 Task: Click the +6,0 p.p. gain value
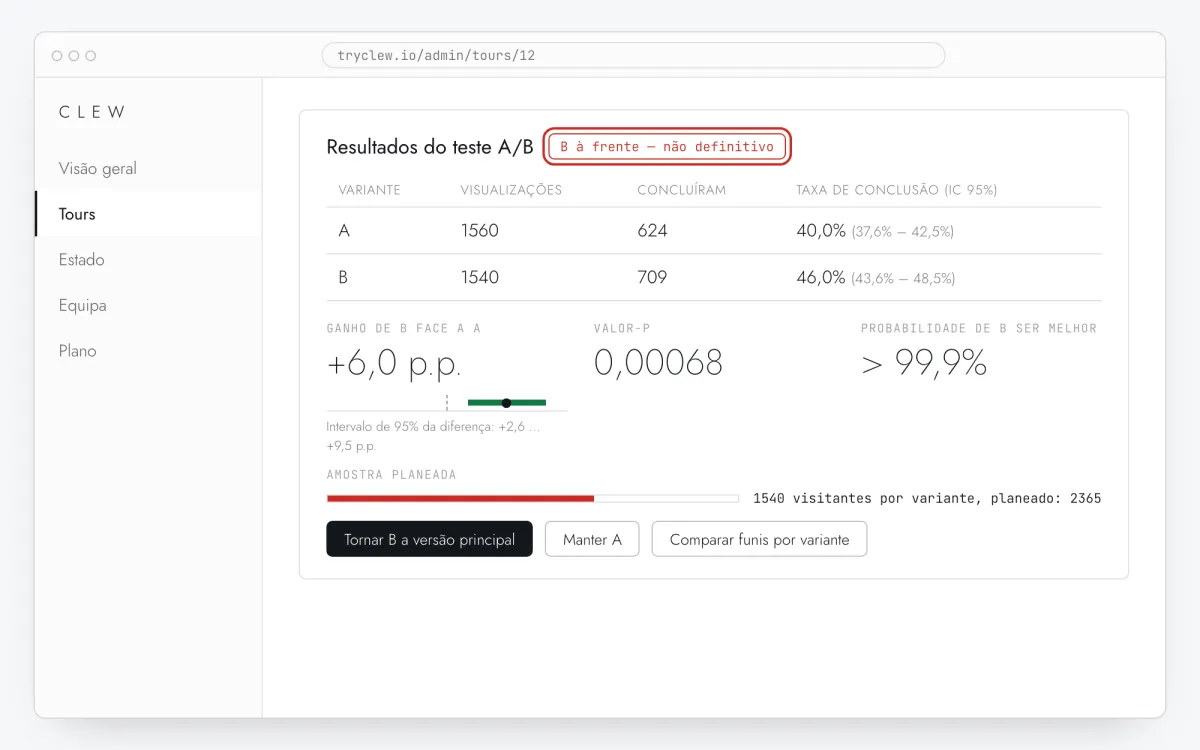pos(394,364)
